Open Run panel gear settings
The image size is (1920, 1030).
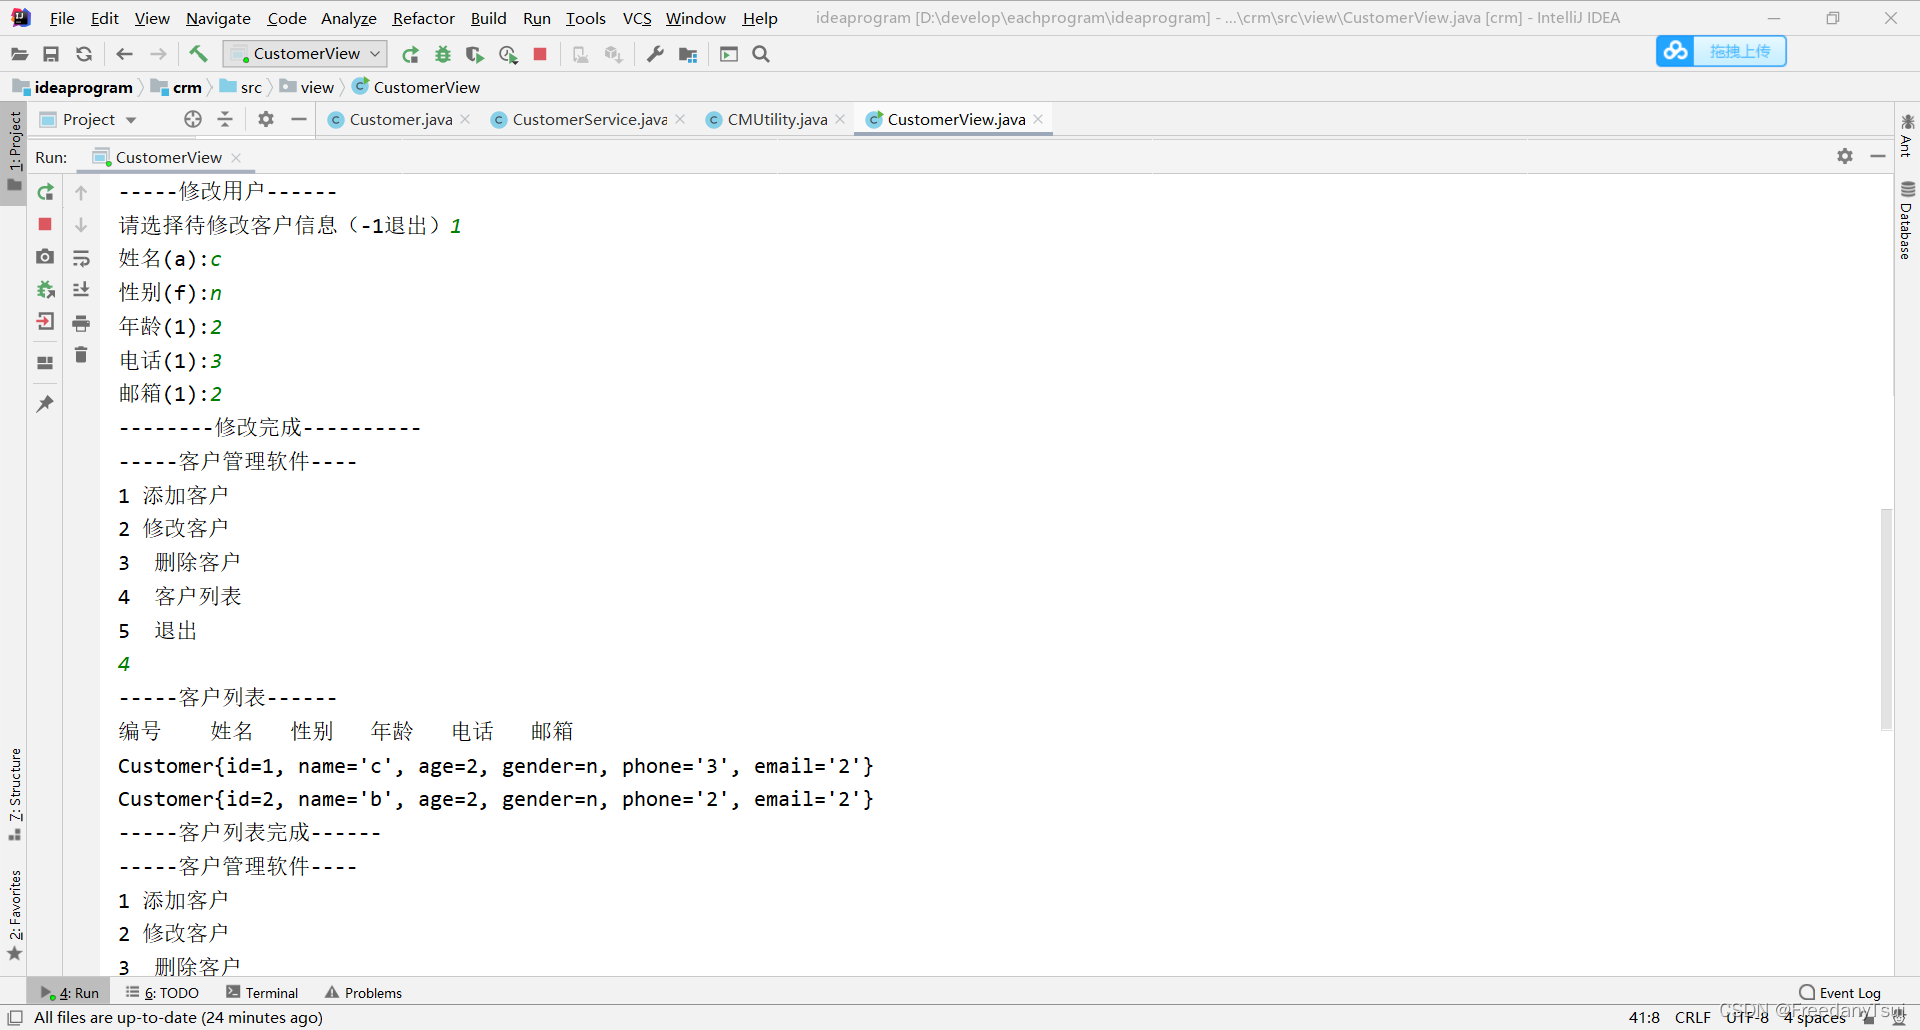[x=1845, y=156]
